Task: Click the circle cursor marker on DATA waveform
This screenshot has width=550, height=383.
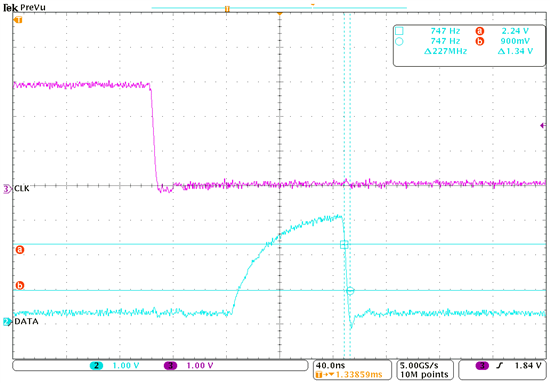Action: click(x=350, y=290)
